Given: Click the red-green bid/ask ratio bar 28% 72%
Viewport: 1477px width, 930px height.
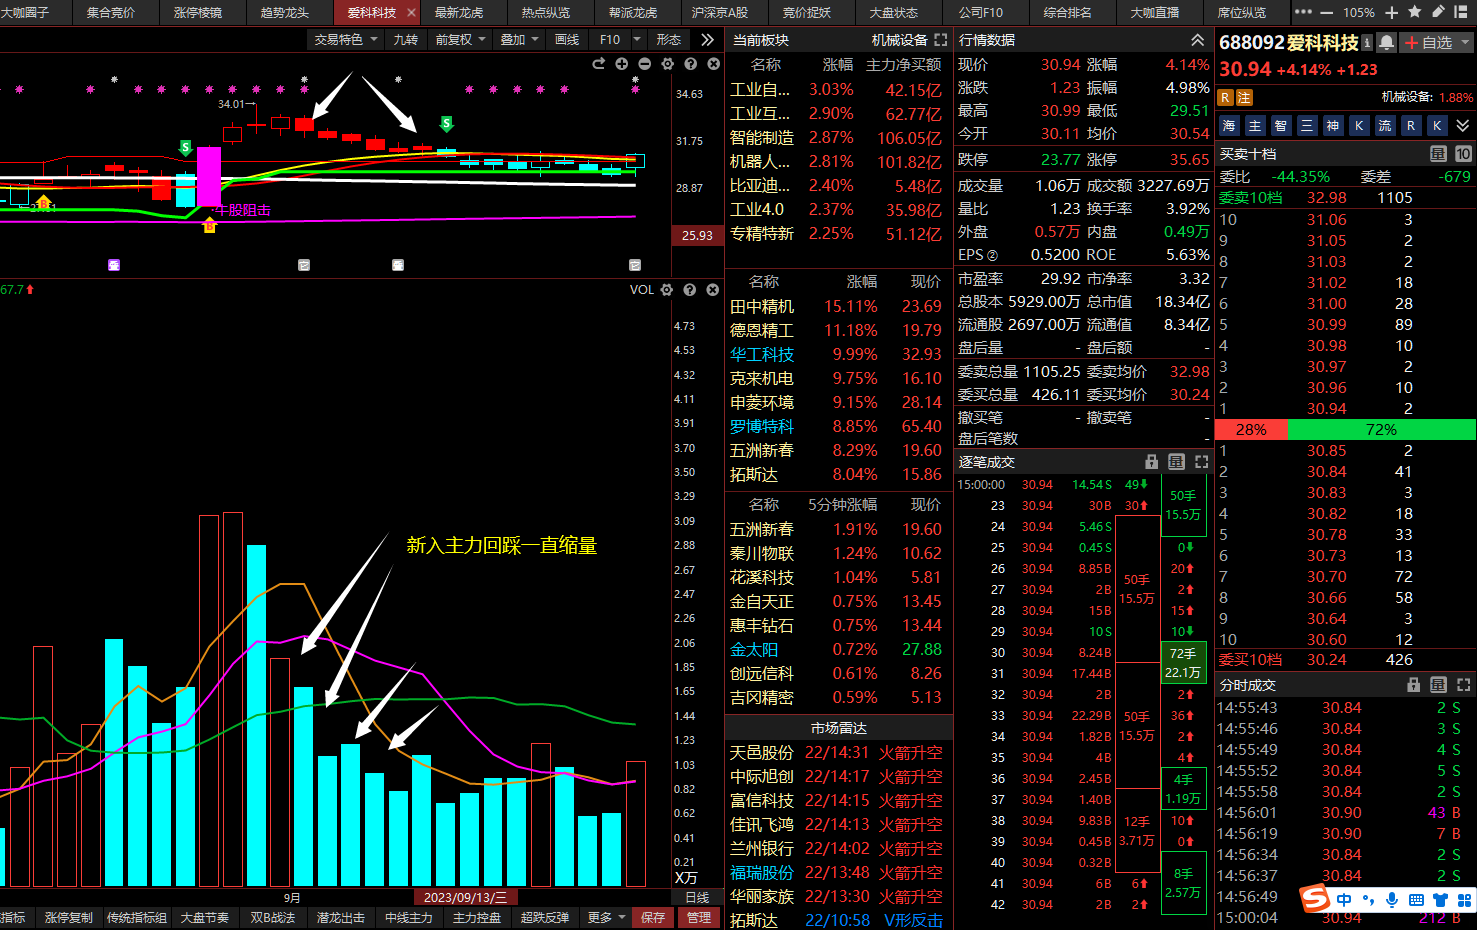Looking at the screenshot, I should click(x=1345, y=429).
